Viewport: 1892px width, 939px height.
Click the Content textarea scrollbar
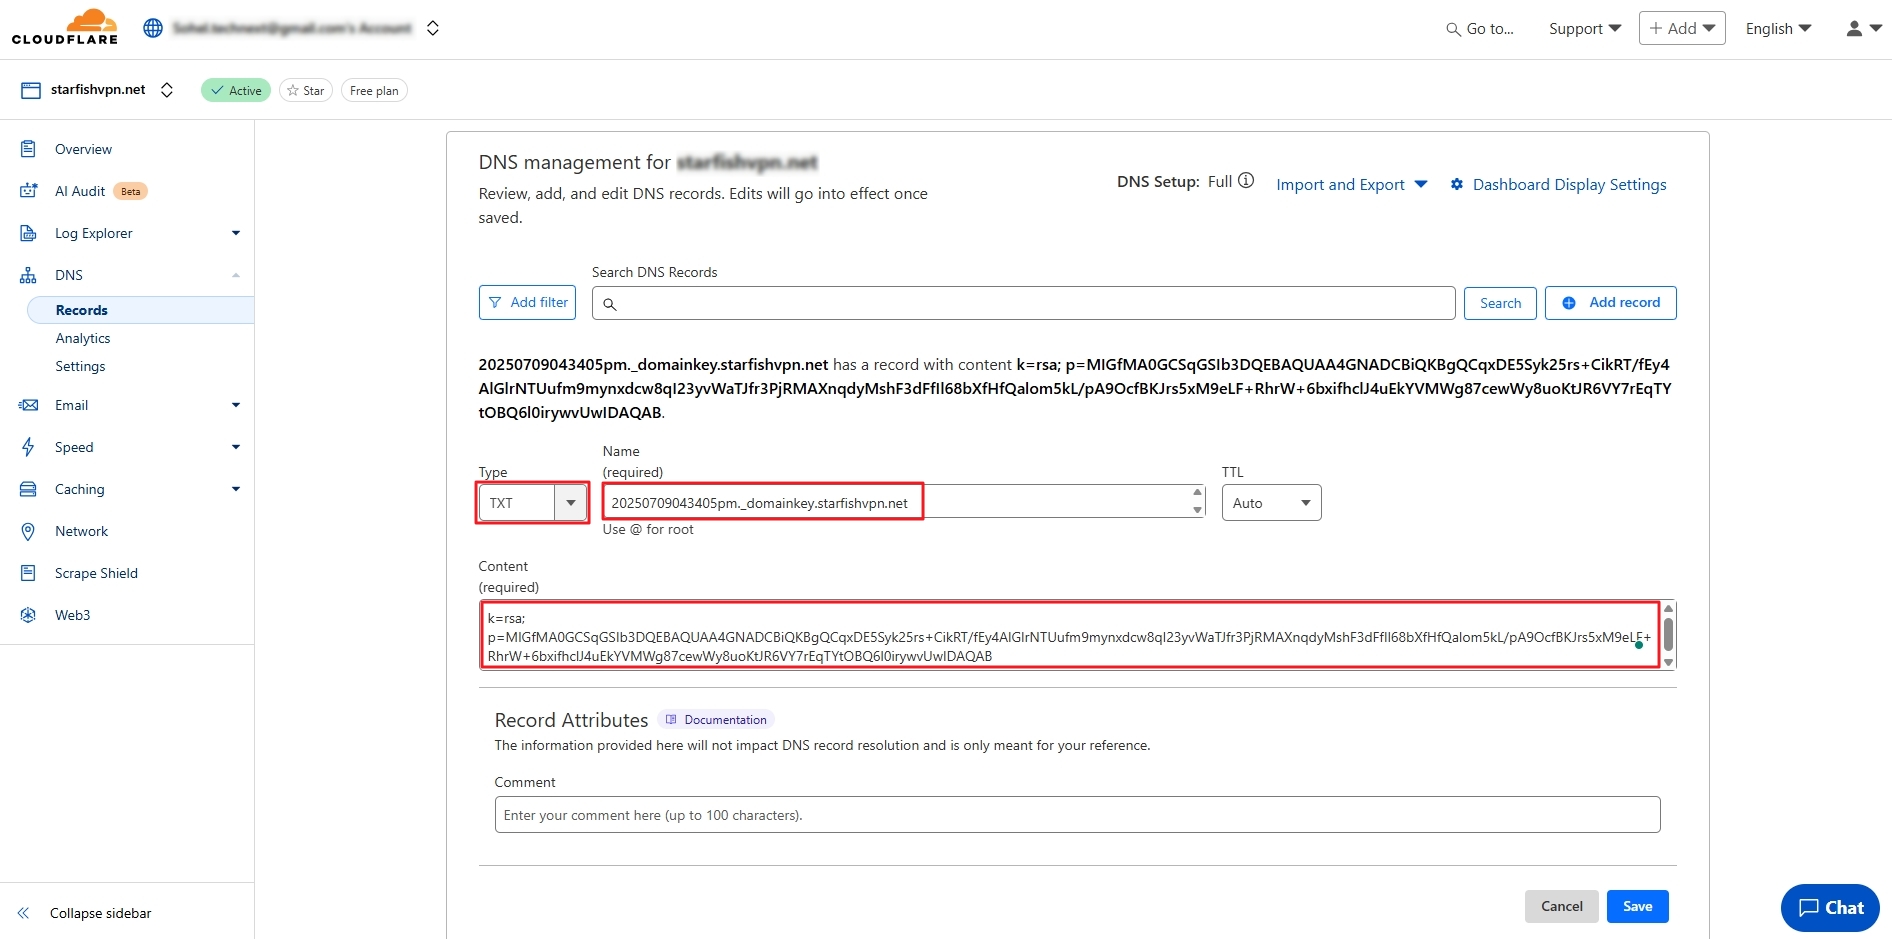(x=1668, y=636)
